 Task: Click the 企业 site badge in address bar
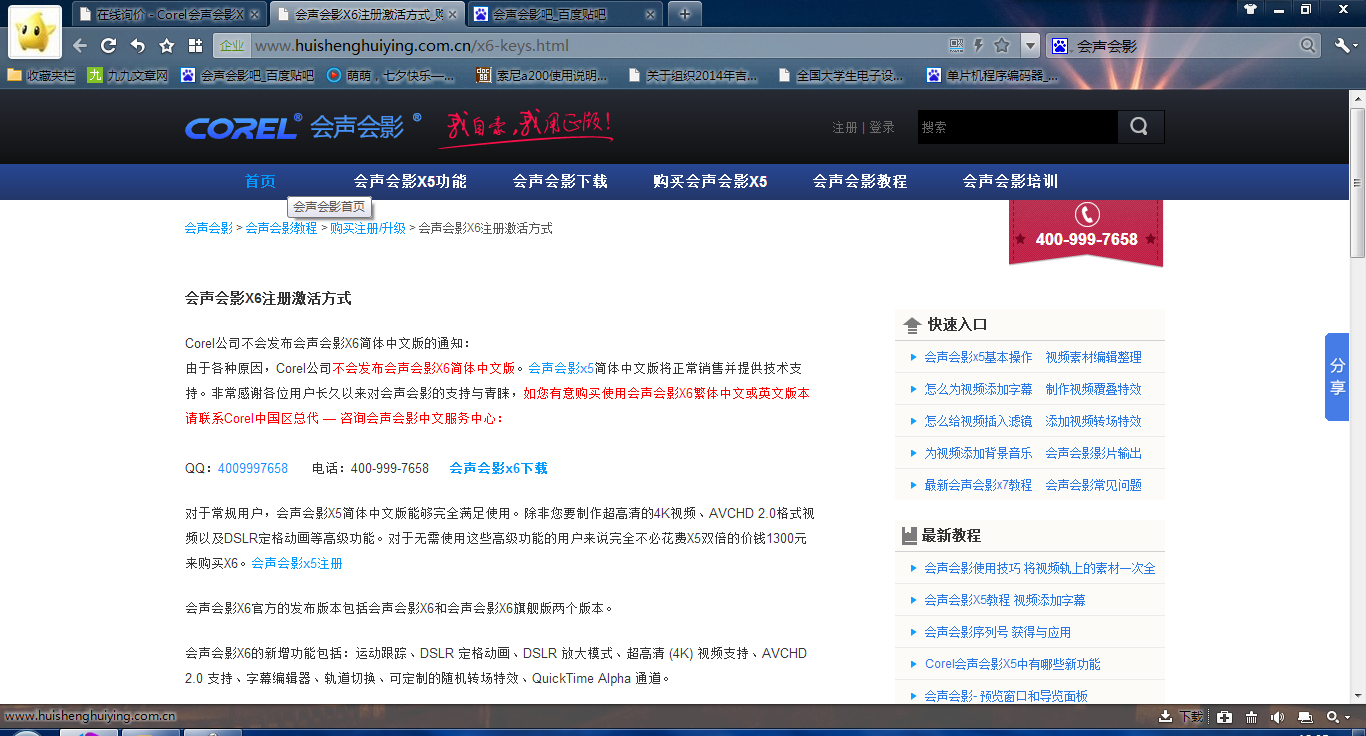tap(231, 46)
